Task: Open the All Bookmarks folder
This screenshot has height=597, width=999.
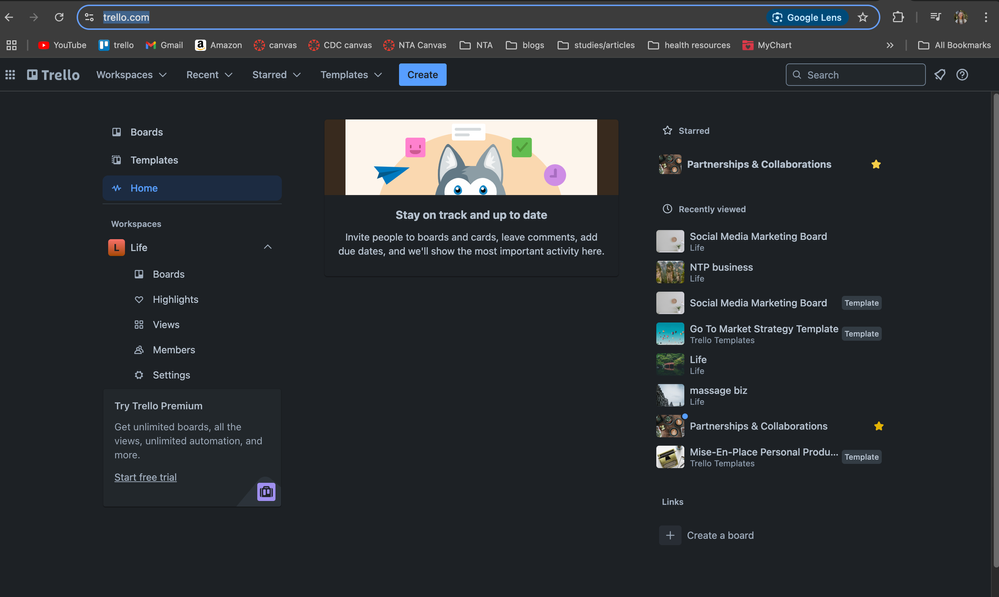Action: 954,45
